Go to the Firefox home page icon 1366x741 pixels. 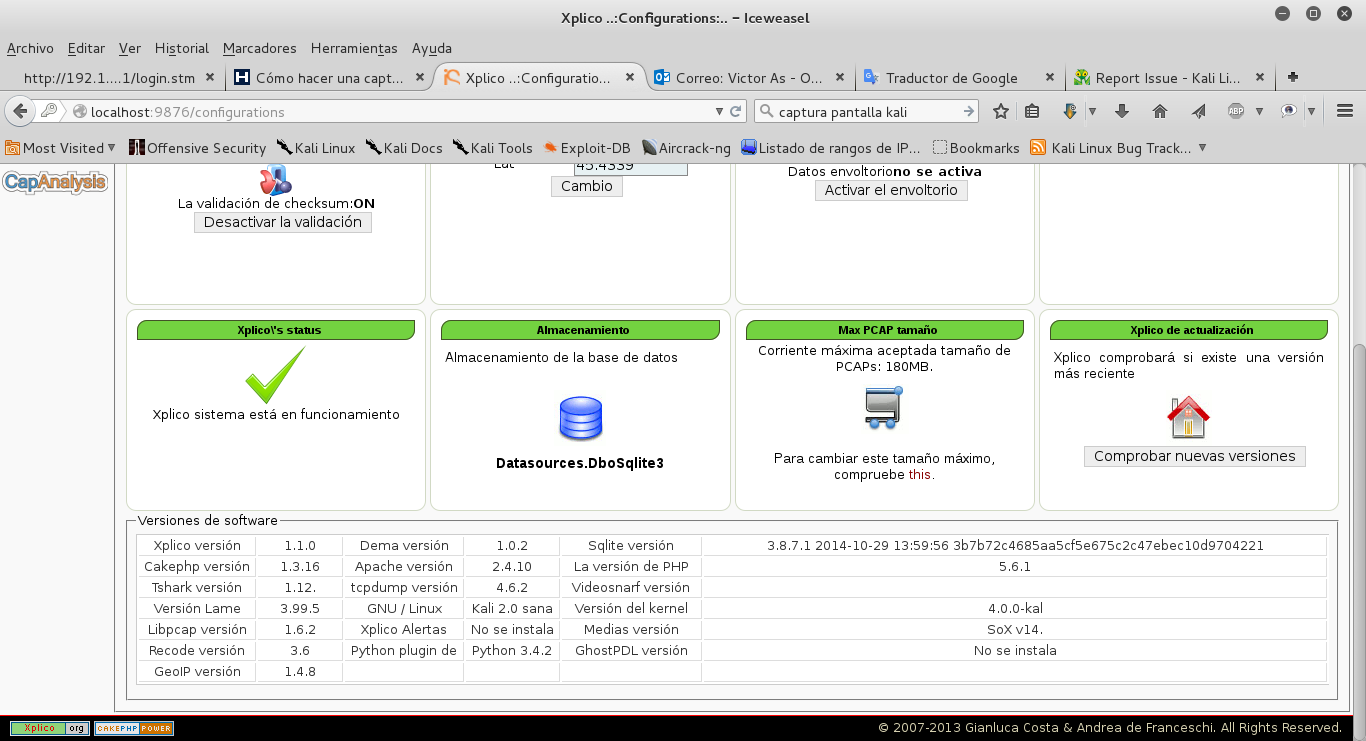coord(1160,111)
